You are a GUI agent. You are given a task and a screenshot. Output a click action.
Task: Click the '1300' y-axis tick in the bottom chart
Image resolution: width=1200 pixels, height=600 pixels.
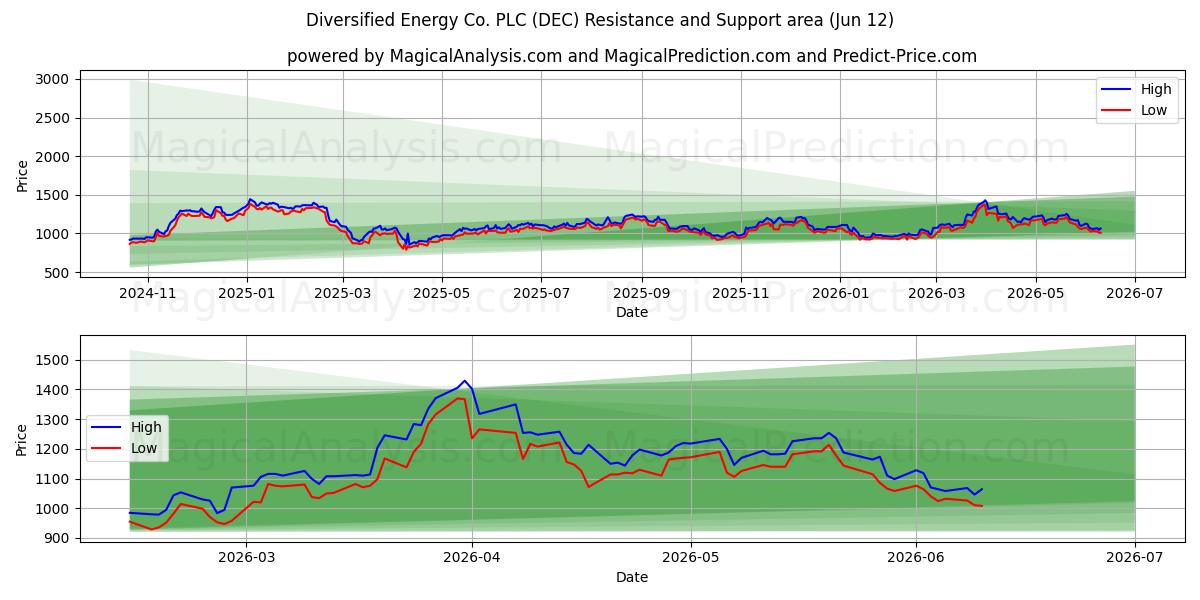52,420
